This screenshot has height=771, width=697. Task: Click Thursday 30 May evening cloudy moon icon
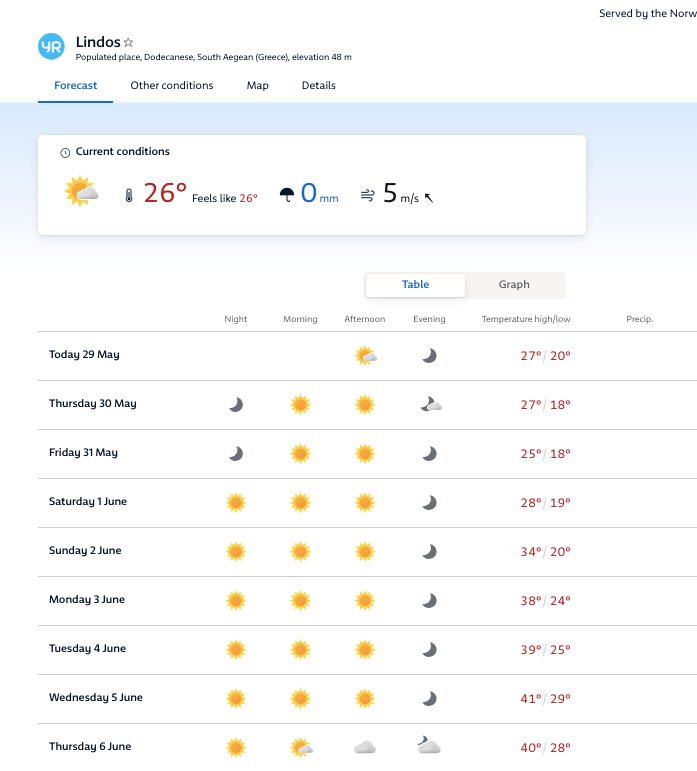[x=430, y=404]
